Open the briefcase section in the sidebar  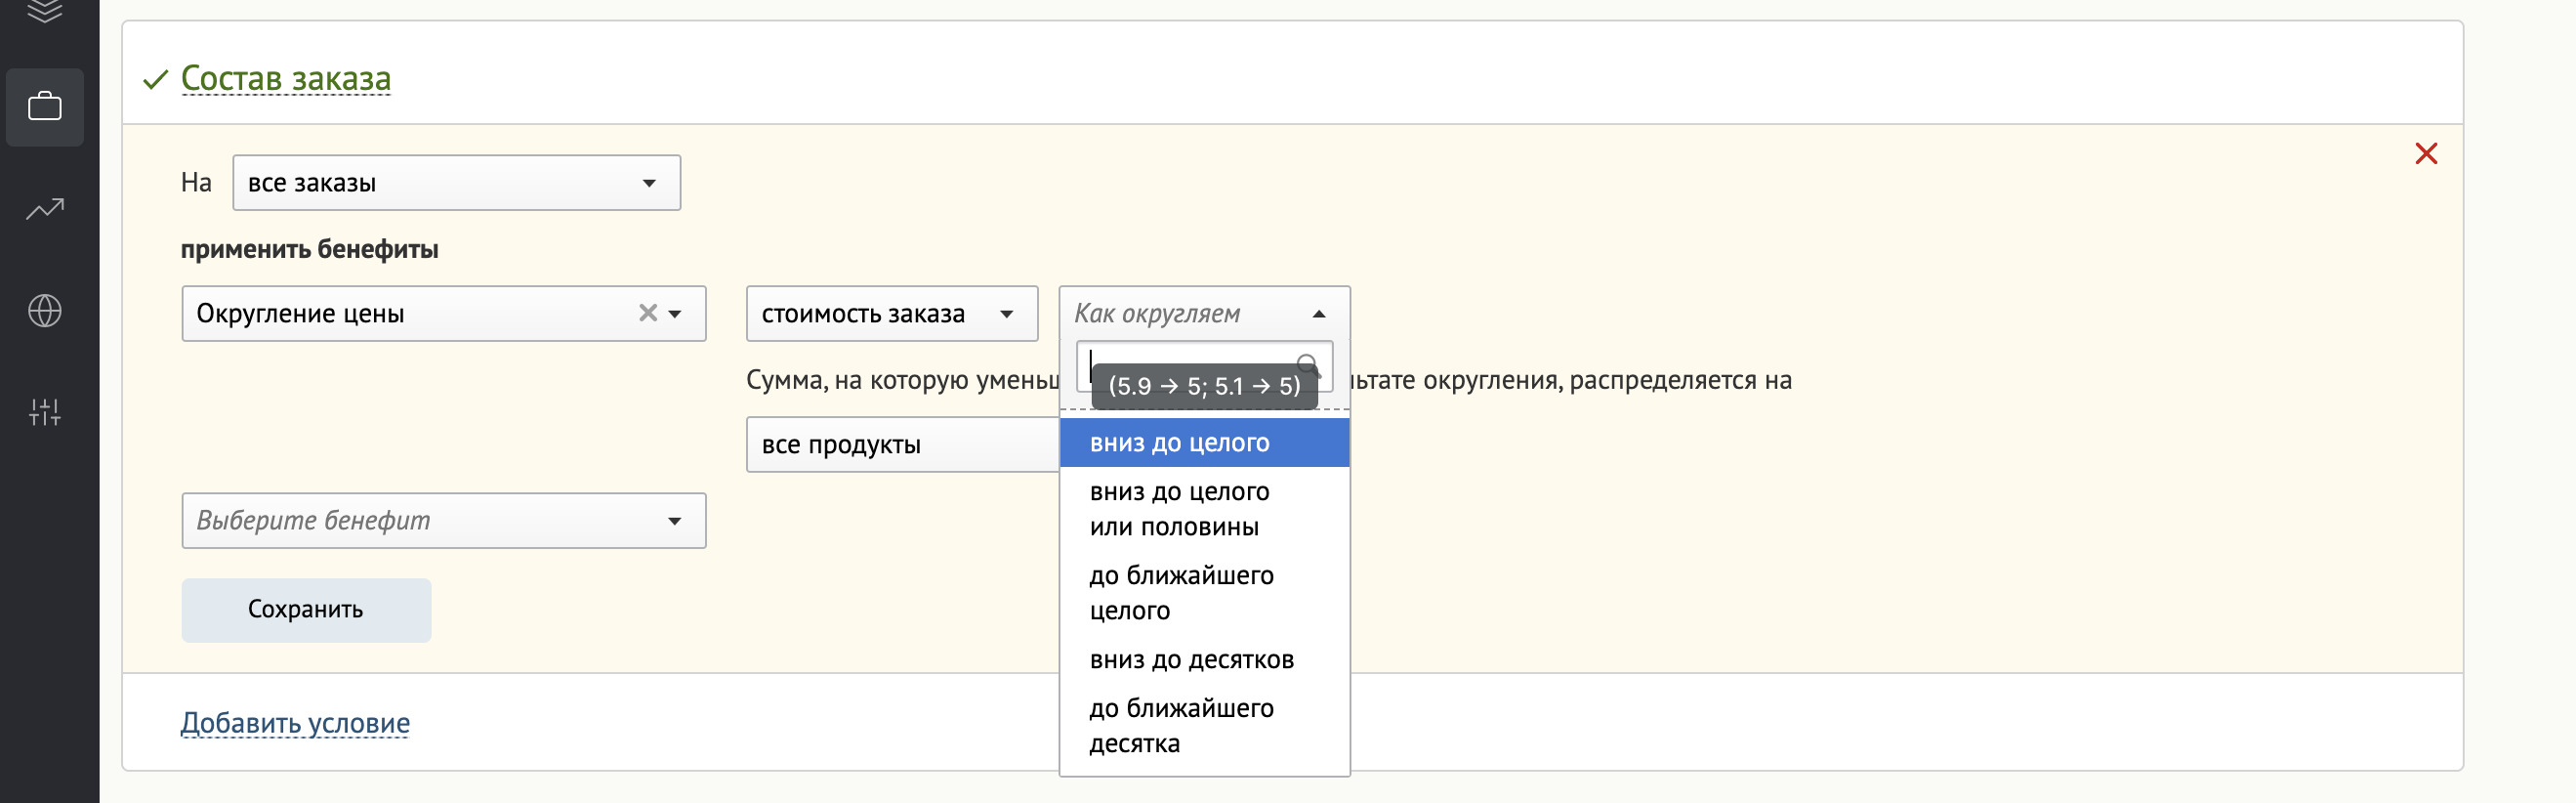(x=44, y=107)
